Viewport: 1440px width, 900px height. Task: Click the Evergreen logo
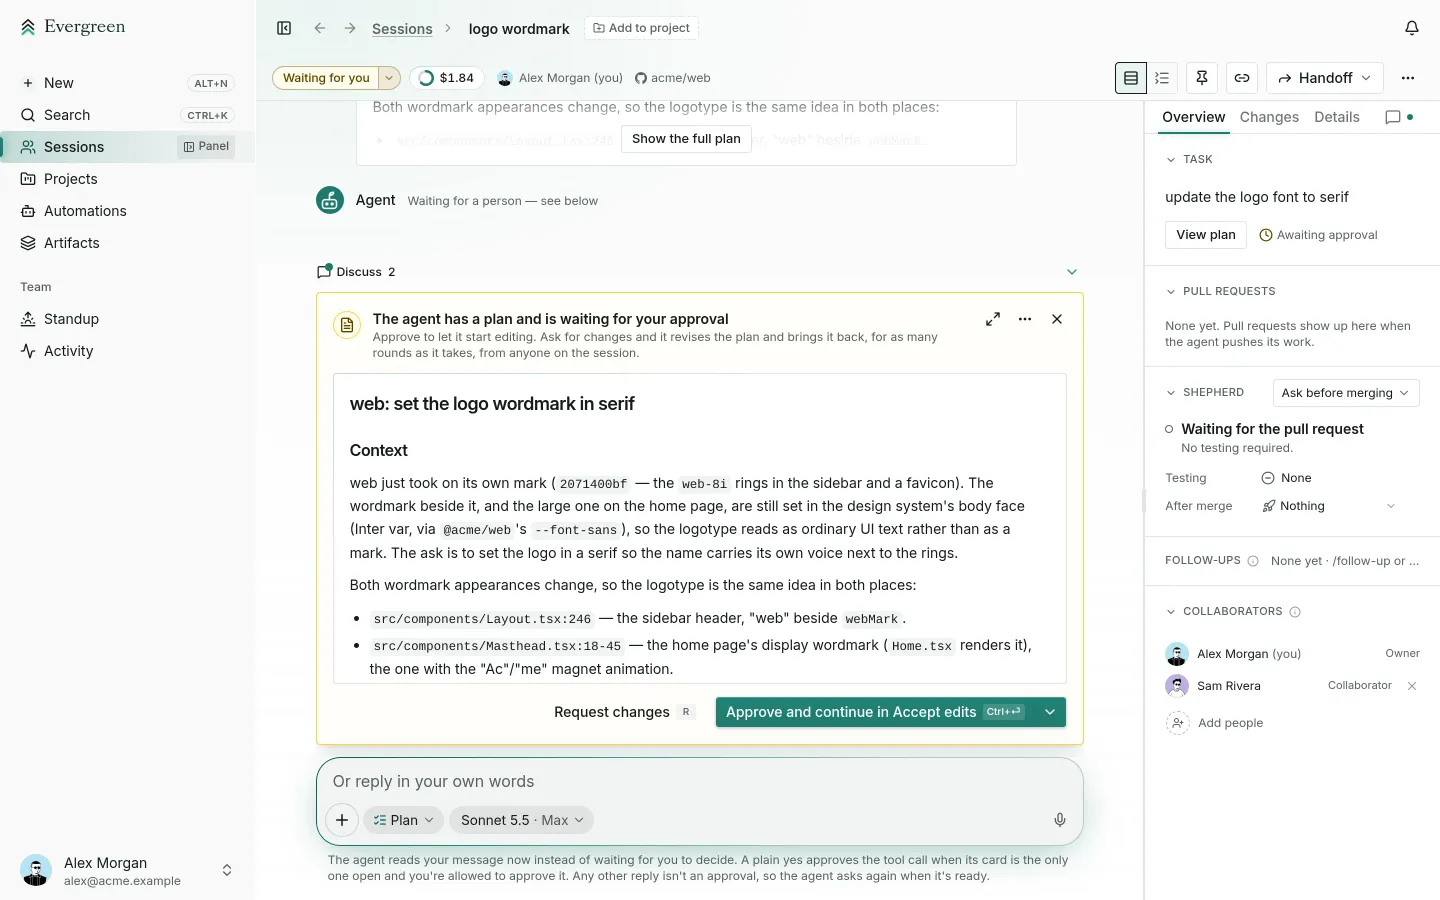(73, 27)
